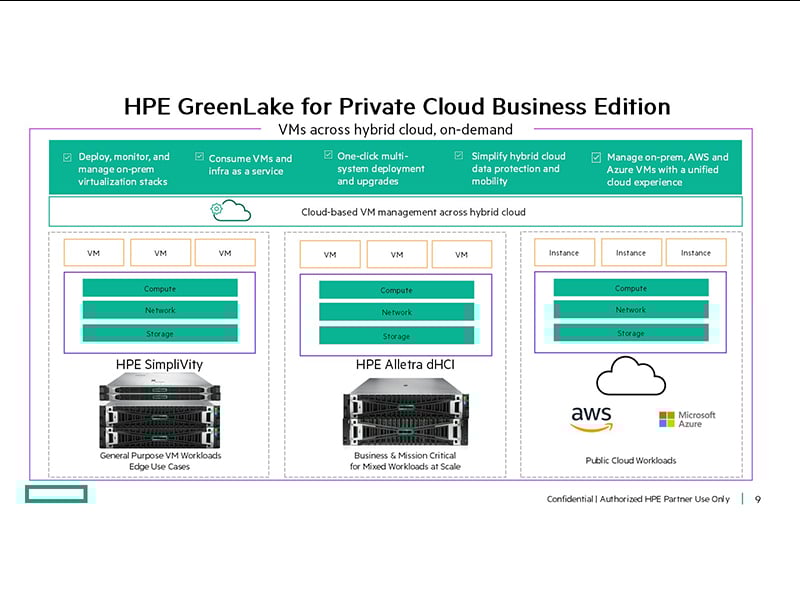Click Compute bar in HPE Alletra dHCI stack
Screen dimensions: 800x600
(396, 290)
